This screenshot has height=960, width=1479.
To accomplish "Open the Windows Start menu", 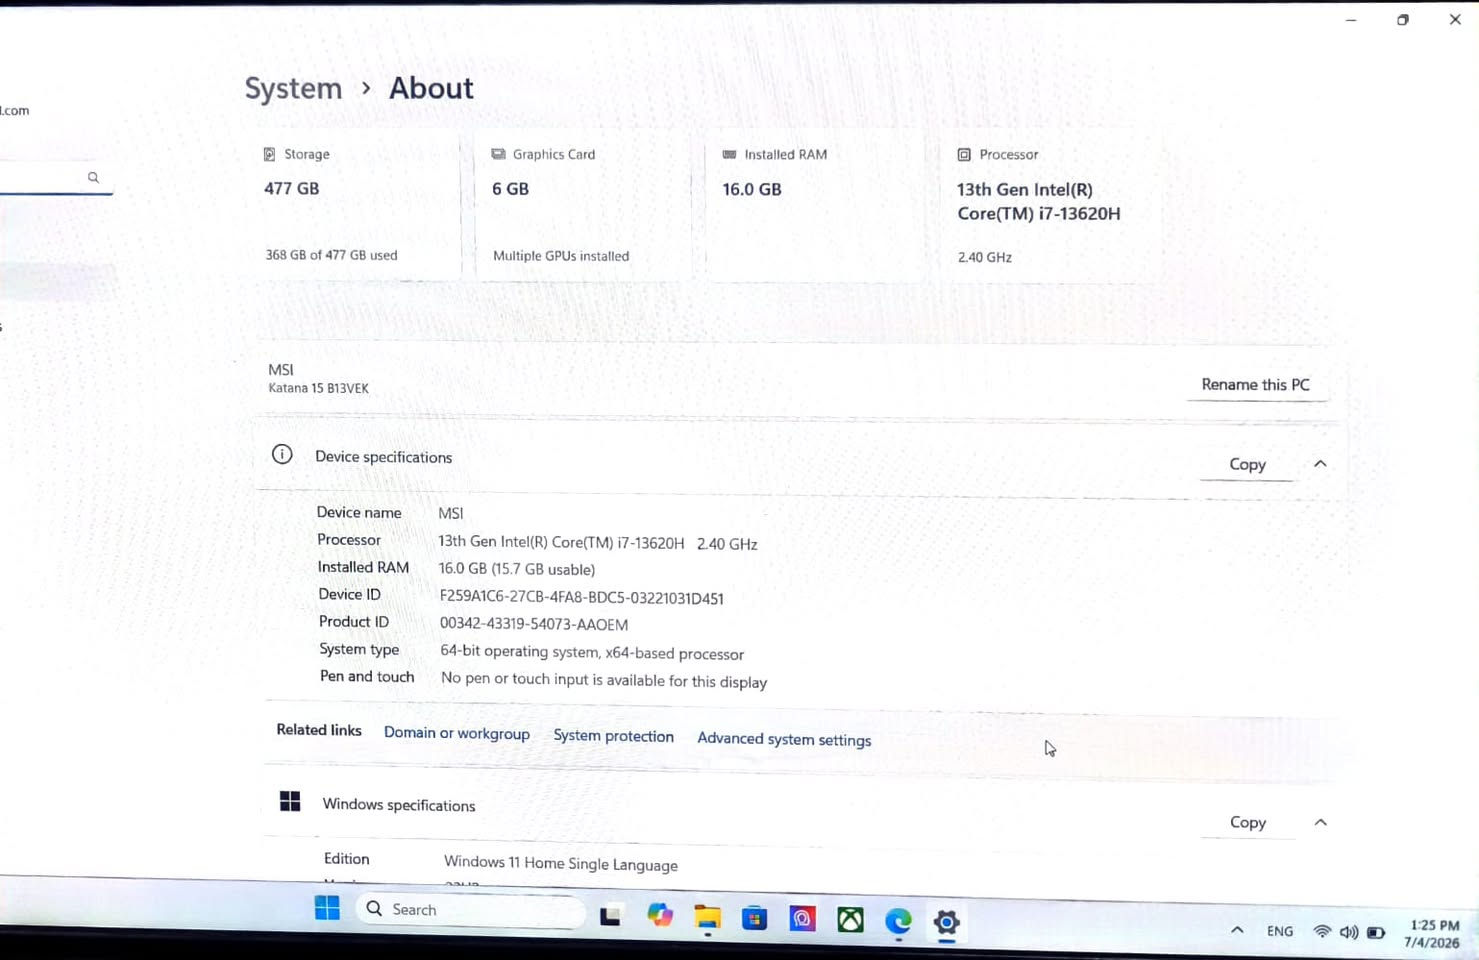I will tap(327, 907).
